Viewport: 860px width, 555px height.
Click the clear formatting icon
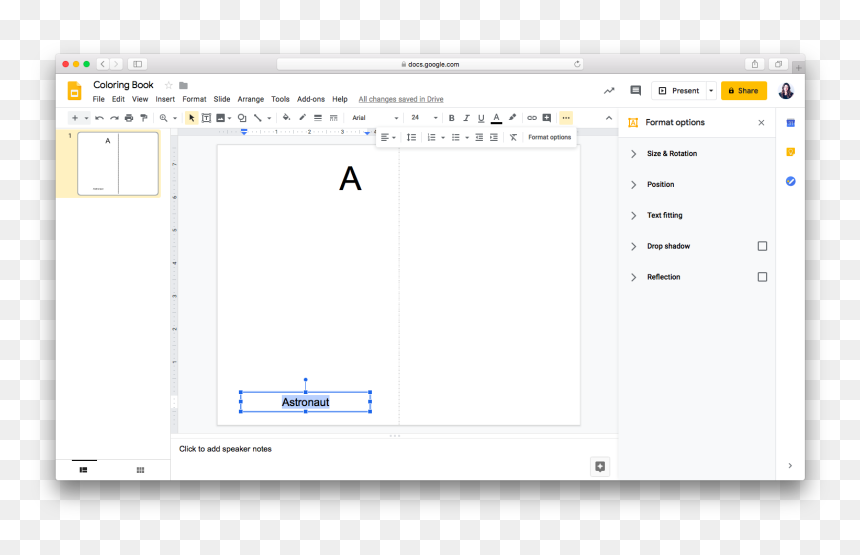point(513,137)
